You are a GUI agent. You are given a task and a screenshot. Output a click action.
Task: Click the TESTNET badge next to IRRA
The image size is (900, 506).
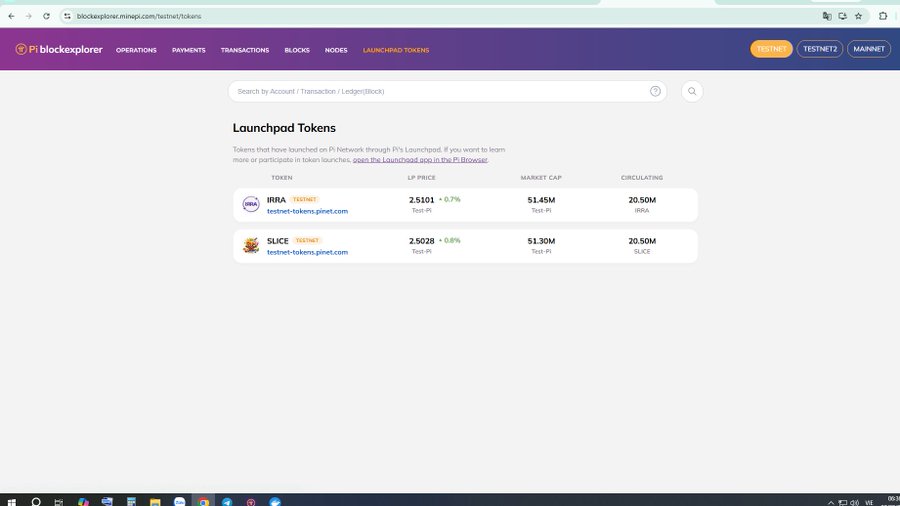pos(304,200)
